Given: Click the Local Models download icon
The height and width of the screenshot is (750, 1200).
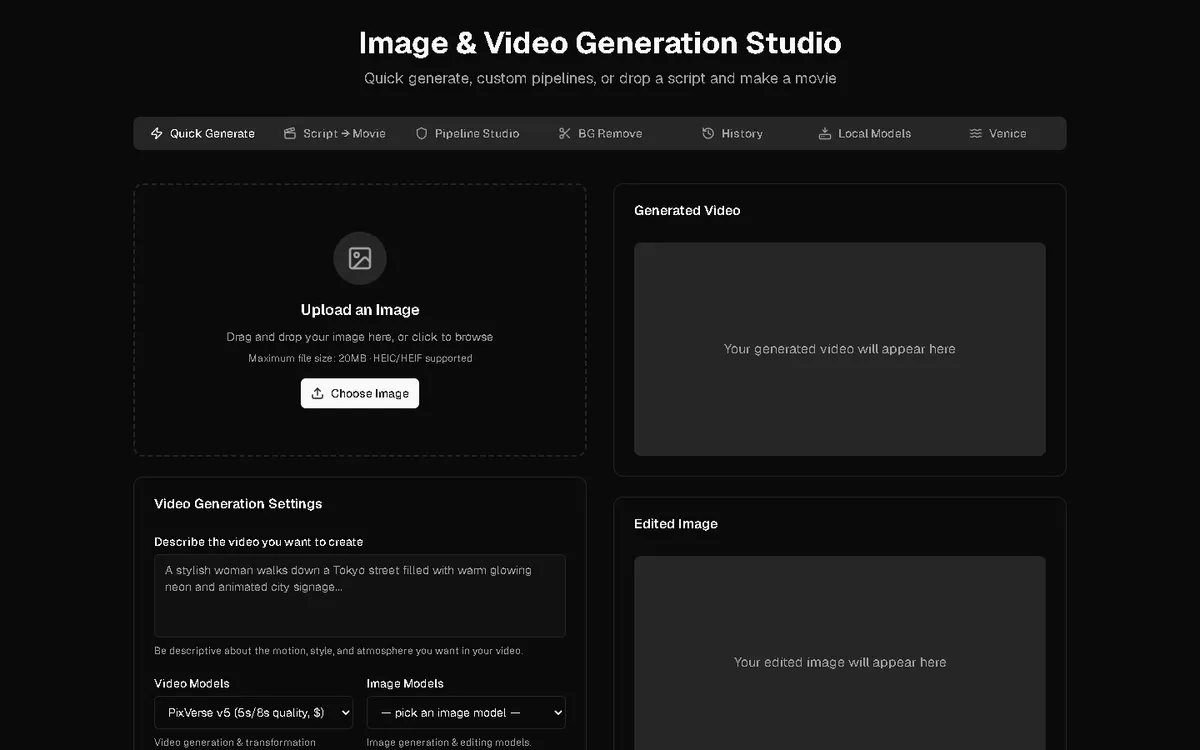Looking at the screenshot, I should pyautogui.click(x=825, y=133).
